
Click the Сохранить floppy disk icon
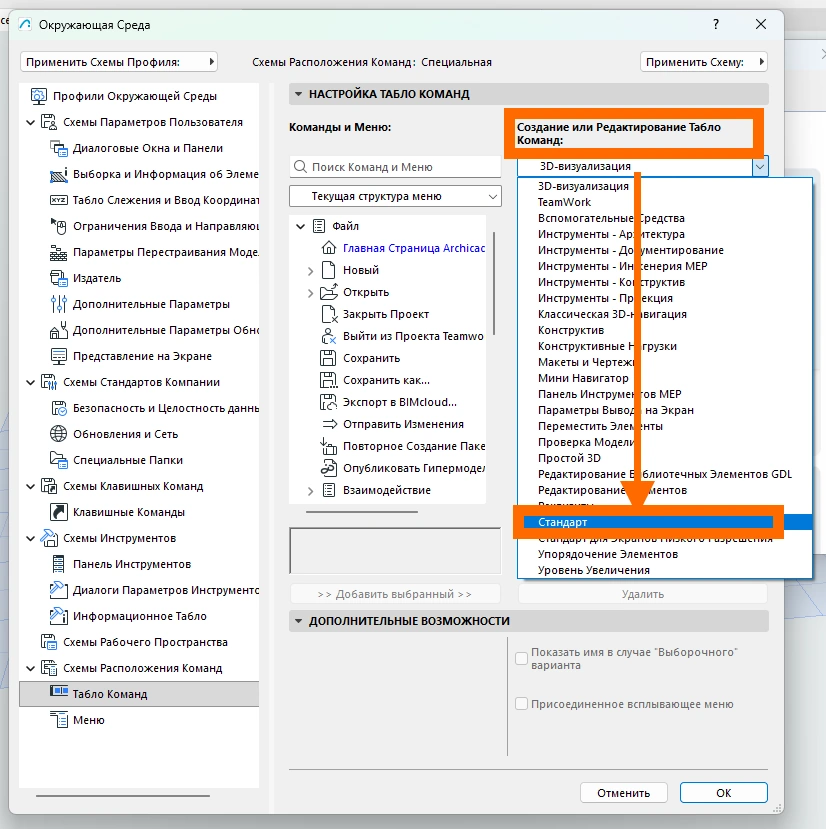coord(328,358)
